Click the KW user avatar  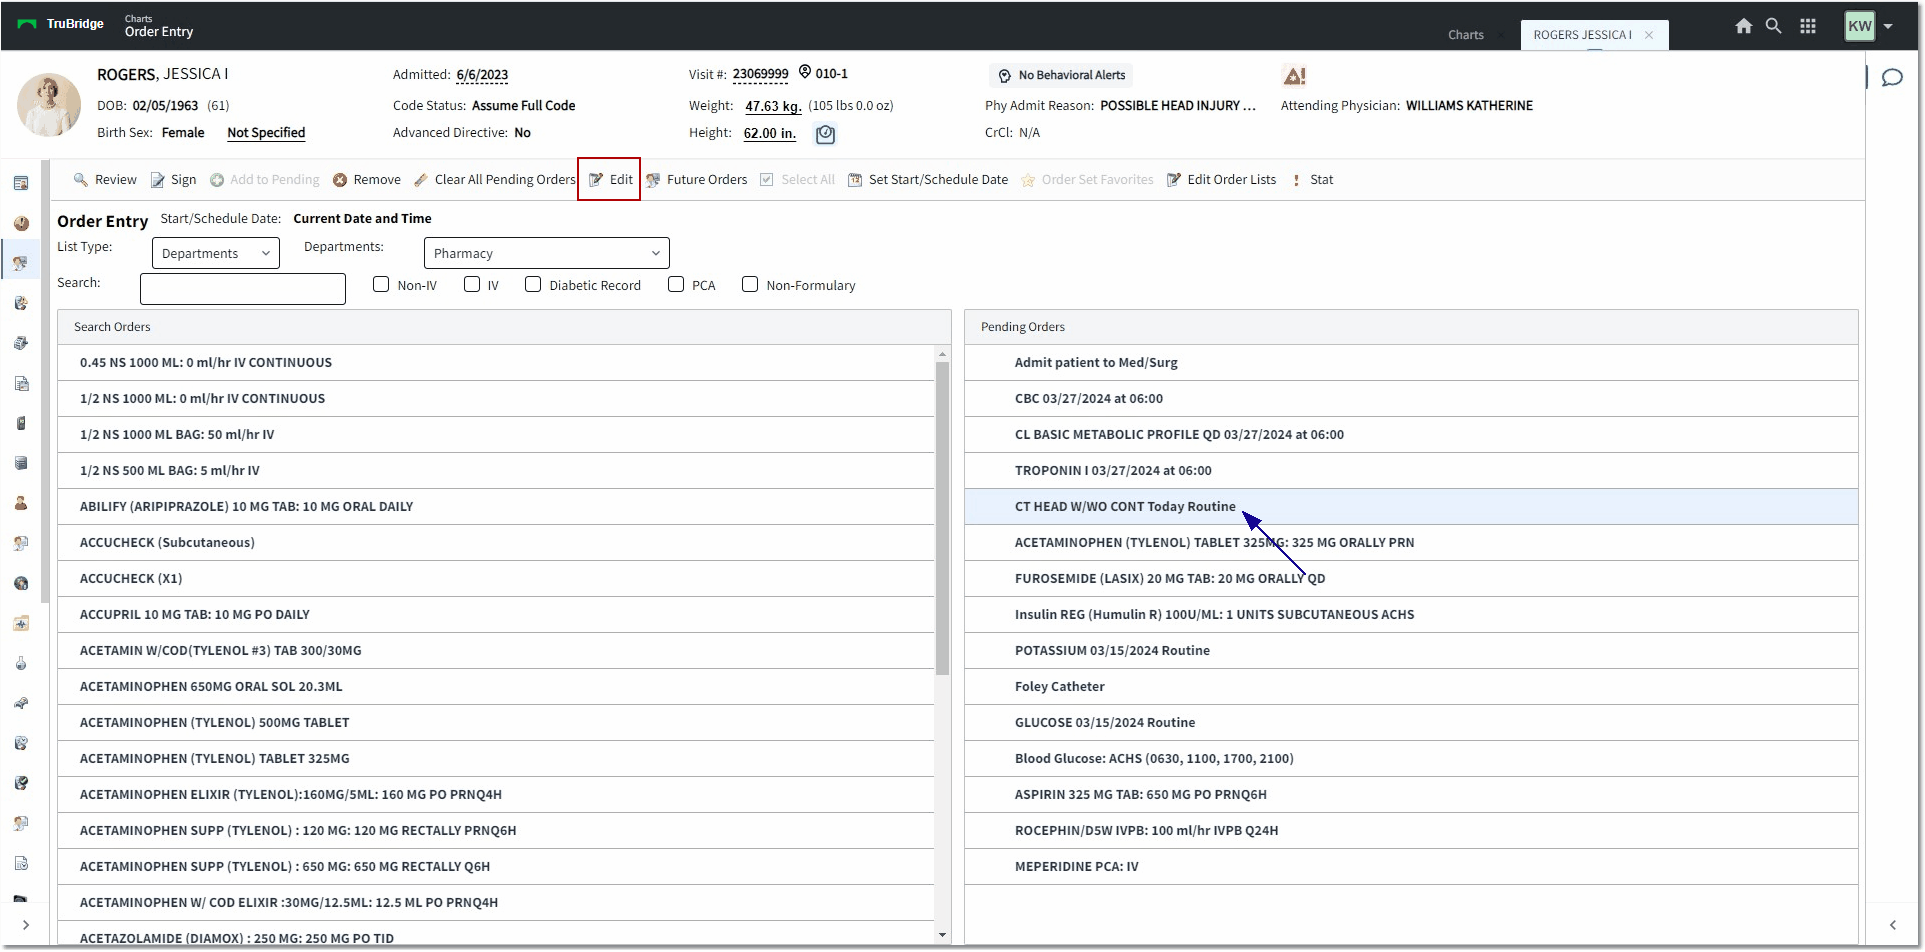click(x=1860, y=26)
